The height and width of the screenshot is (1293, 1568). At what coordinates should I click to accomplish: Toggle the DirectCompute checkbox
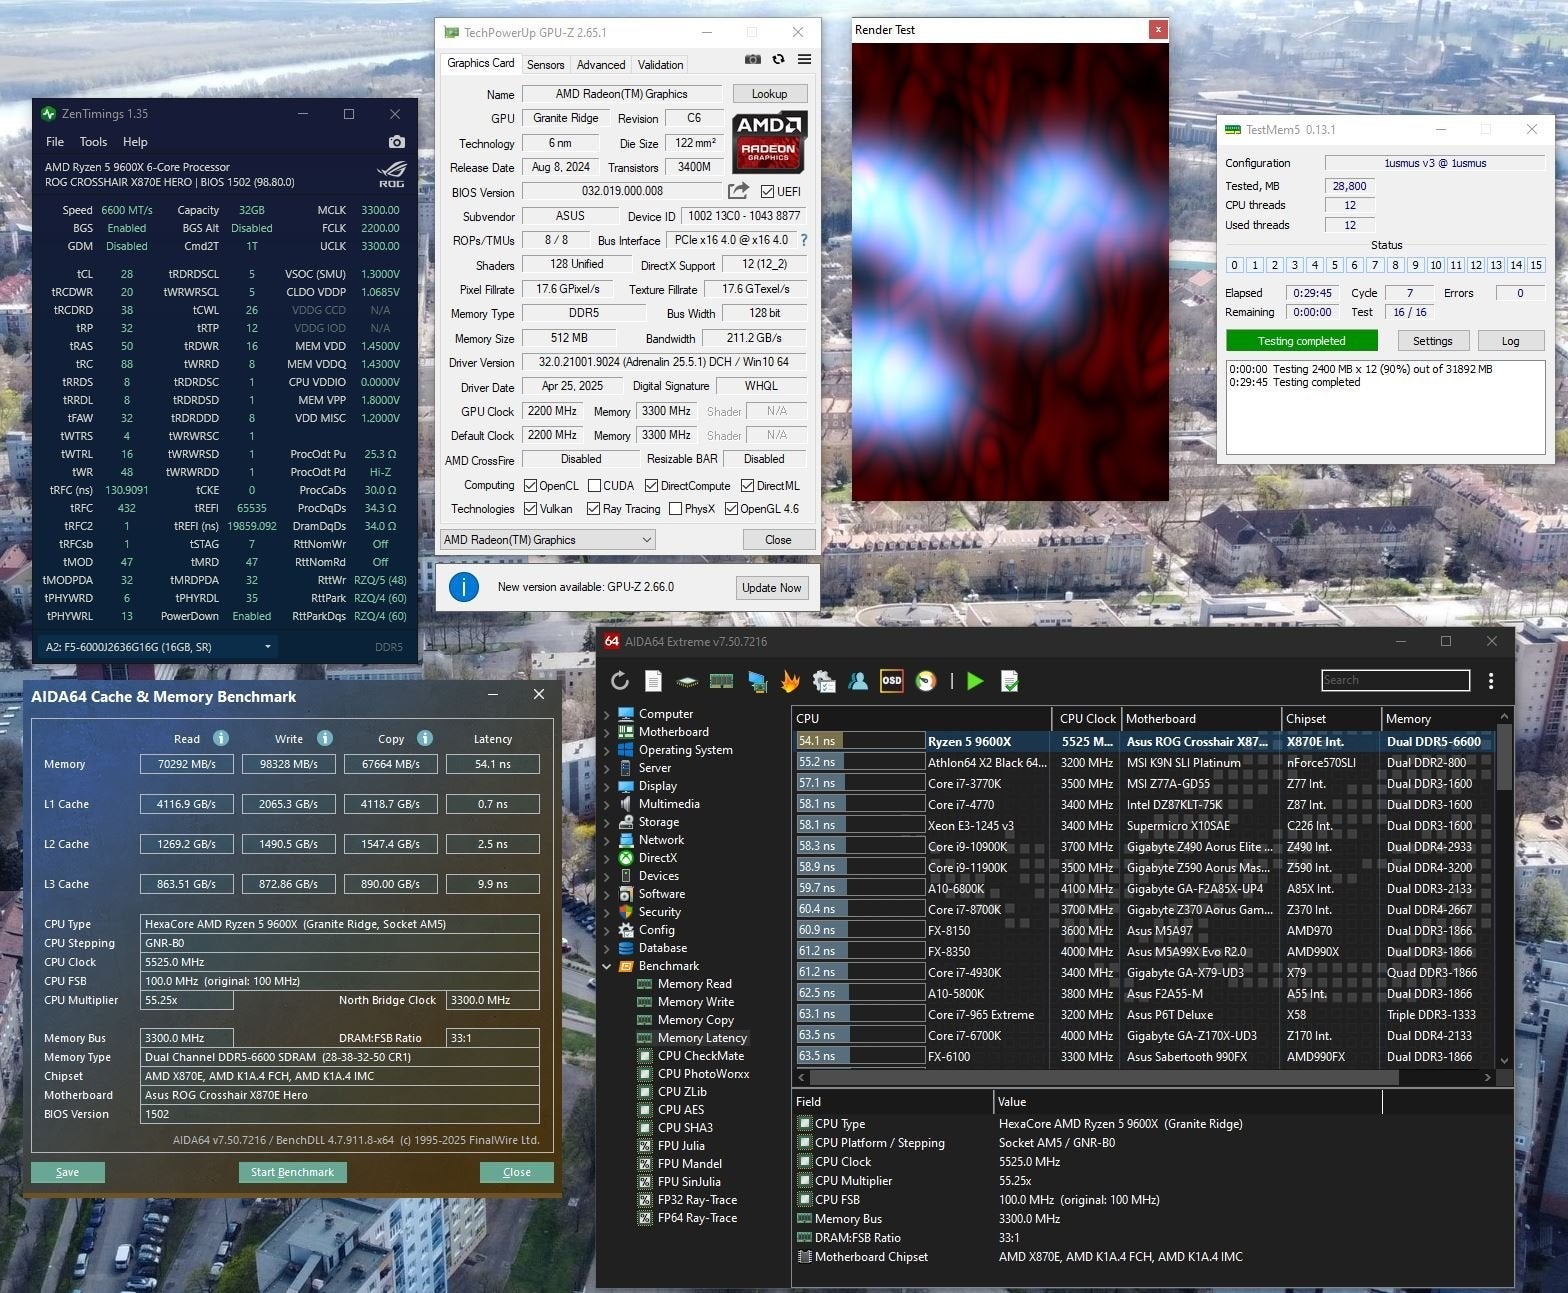[651, 486]
